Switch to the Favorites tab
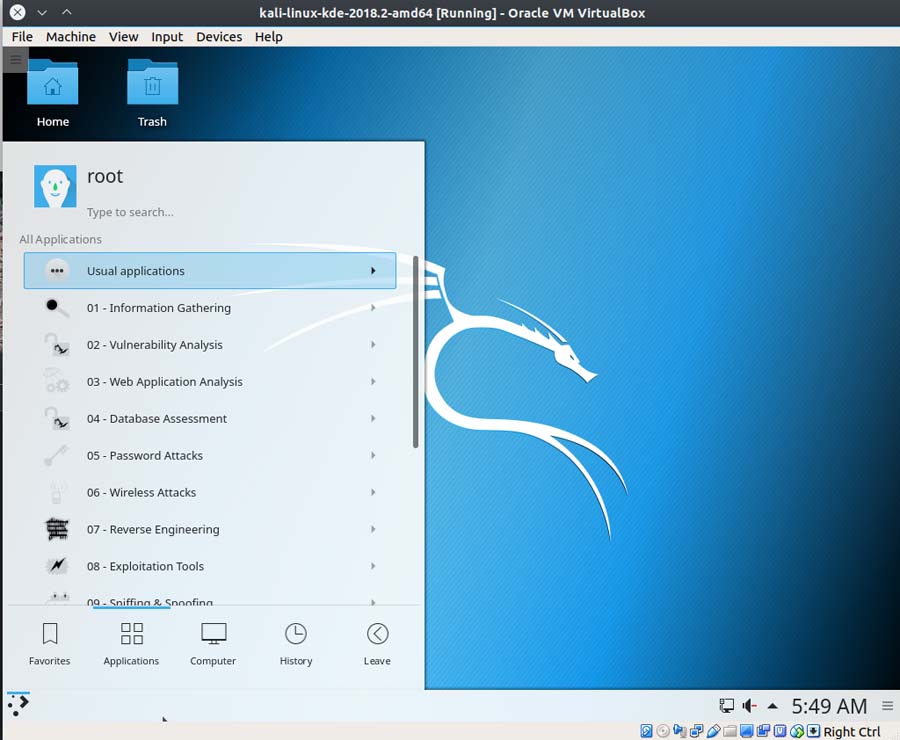The height and width of the screenshot is (740, 900). click(x=50, y=643)
